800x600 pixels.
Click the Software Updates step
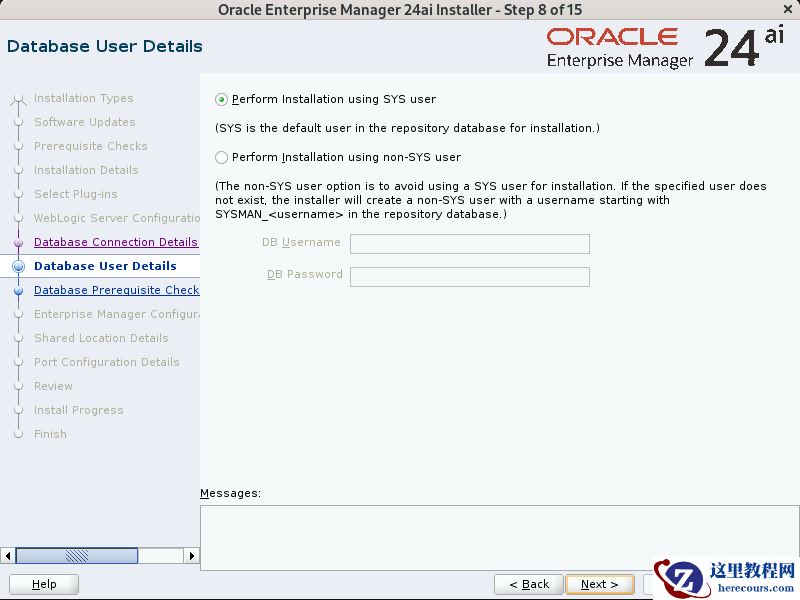point(85,122)
